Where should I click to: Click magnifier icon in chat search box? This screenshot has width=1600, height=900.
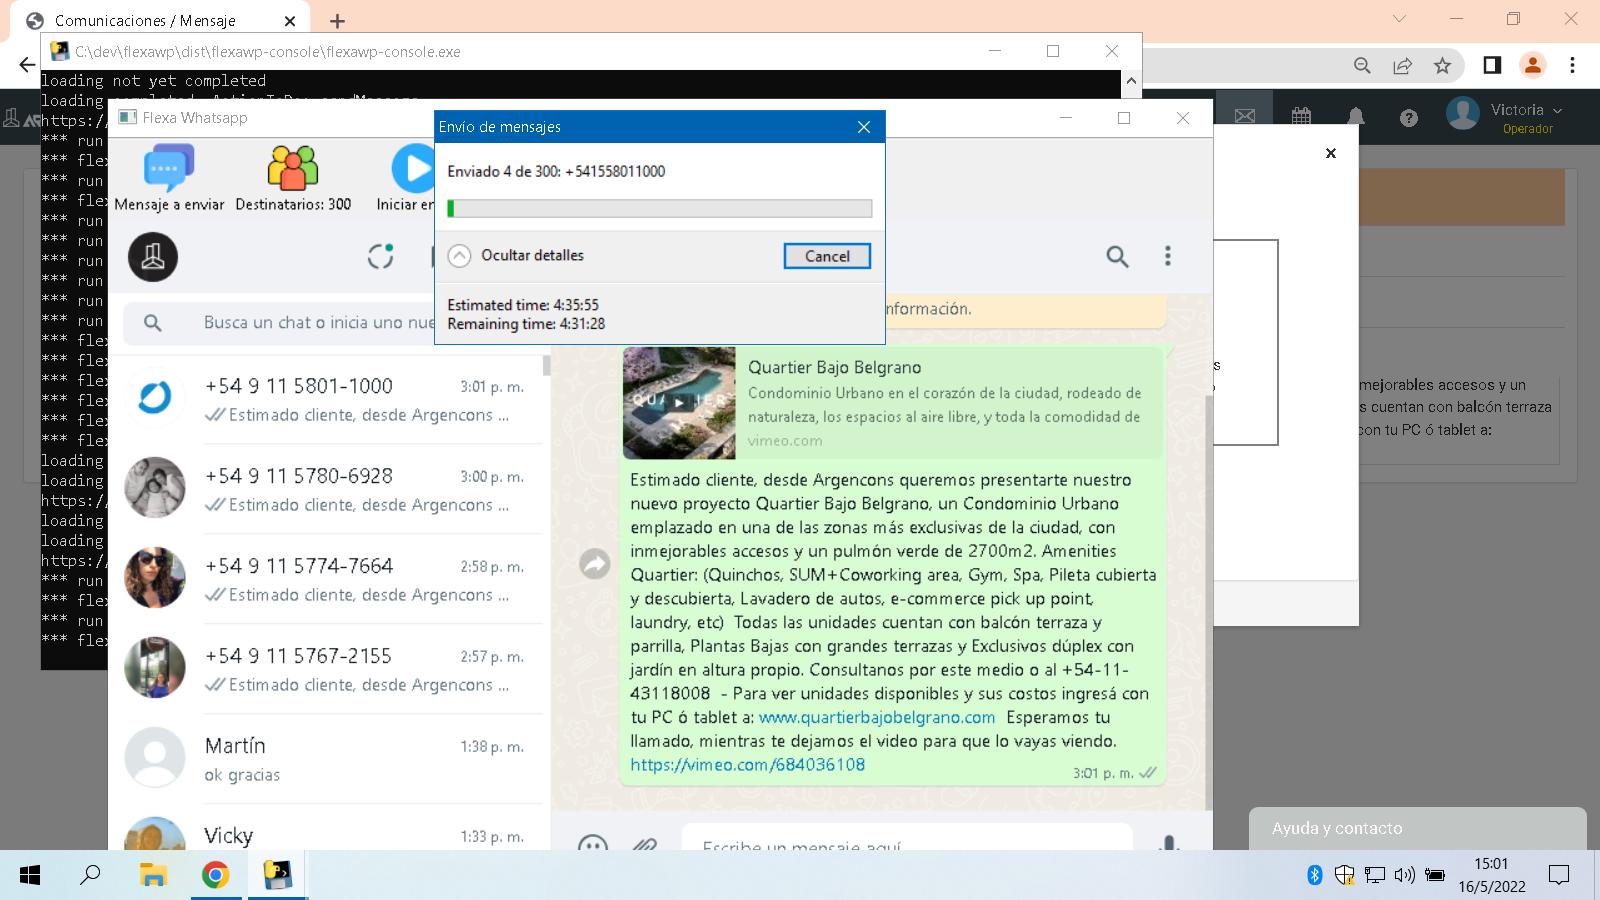click(152, 323)
